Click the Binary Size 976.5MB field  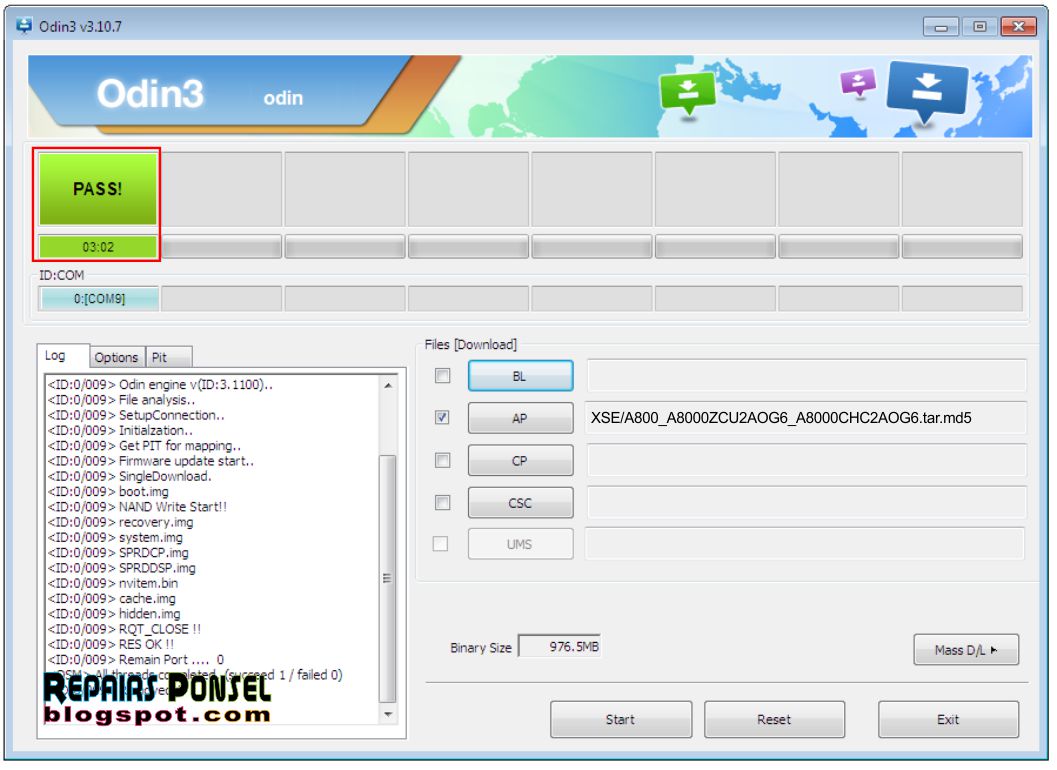pyautogui.click(x=560, y=647)
